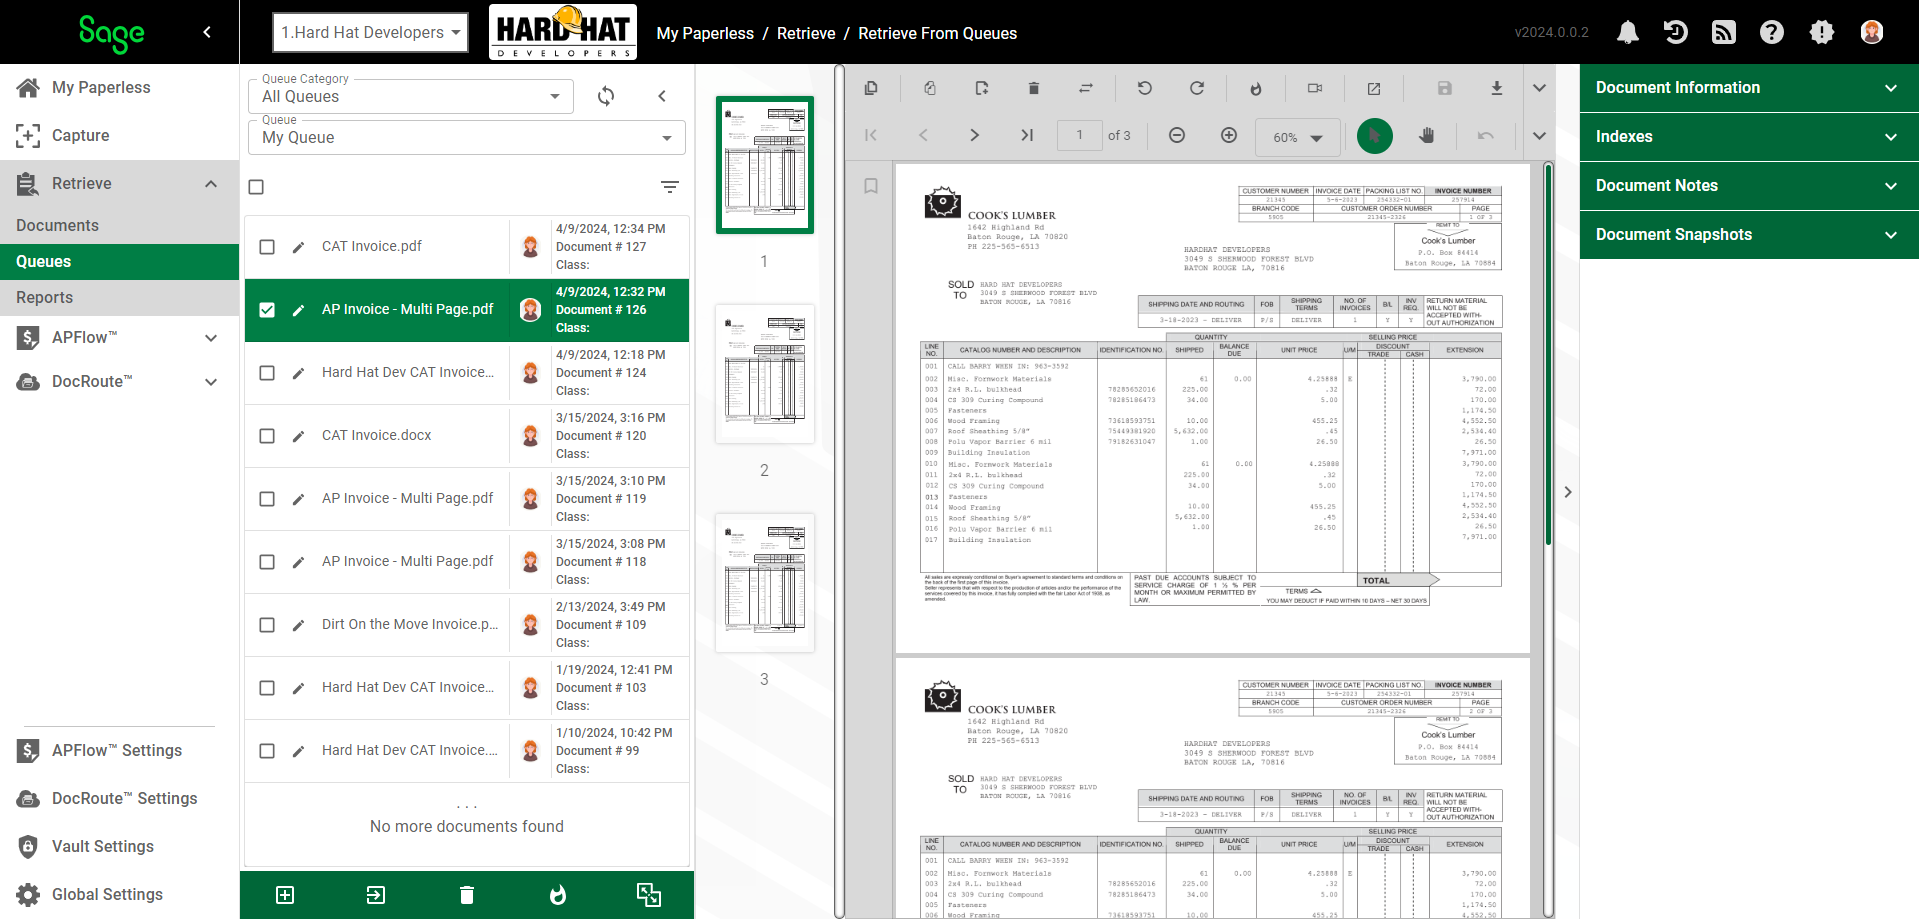Click the flame icon in bottom green bar

click(x=558, y=895)
